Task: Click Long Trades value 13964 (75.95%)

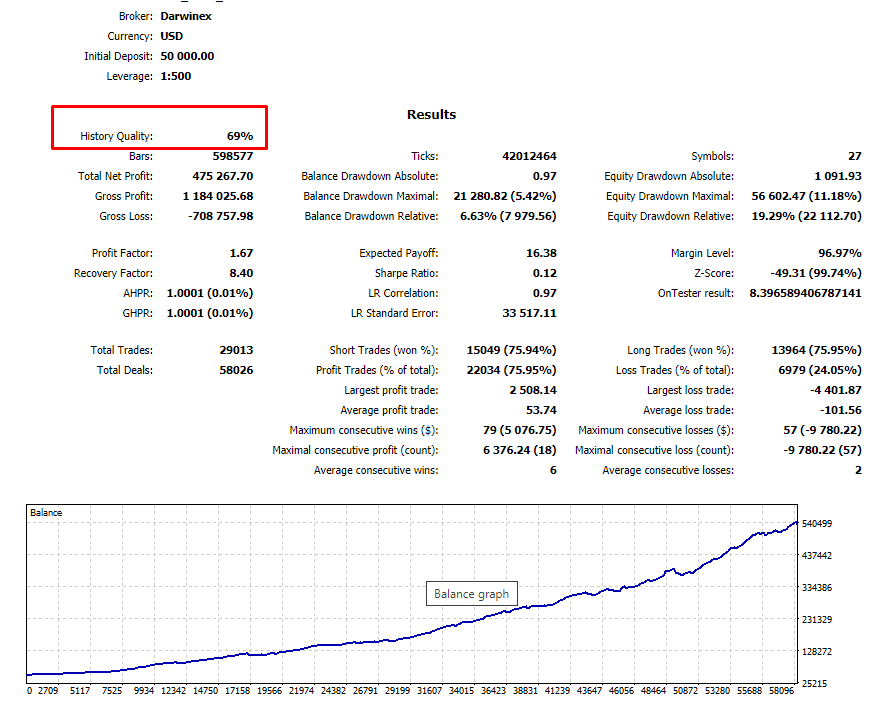Action: click(817, 350)
